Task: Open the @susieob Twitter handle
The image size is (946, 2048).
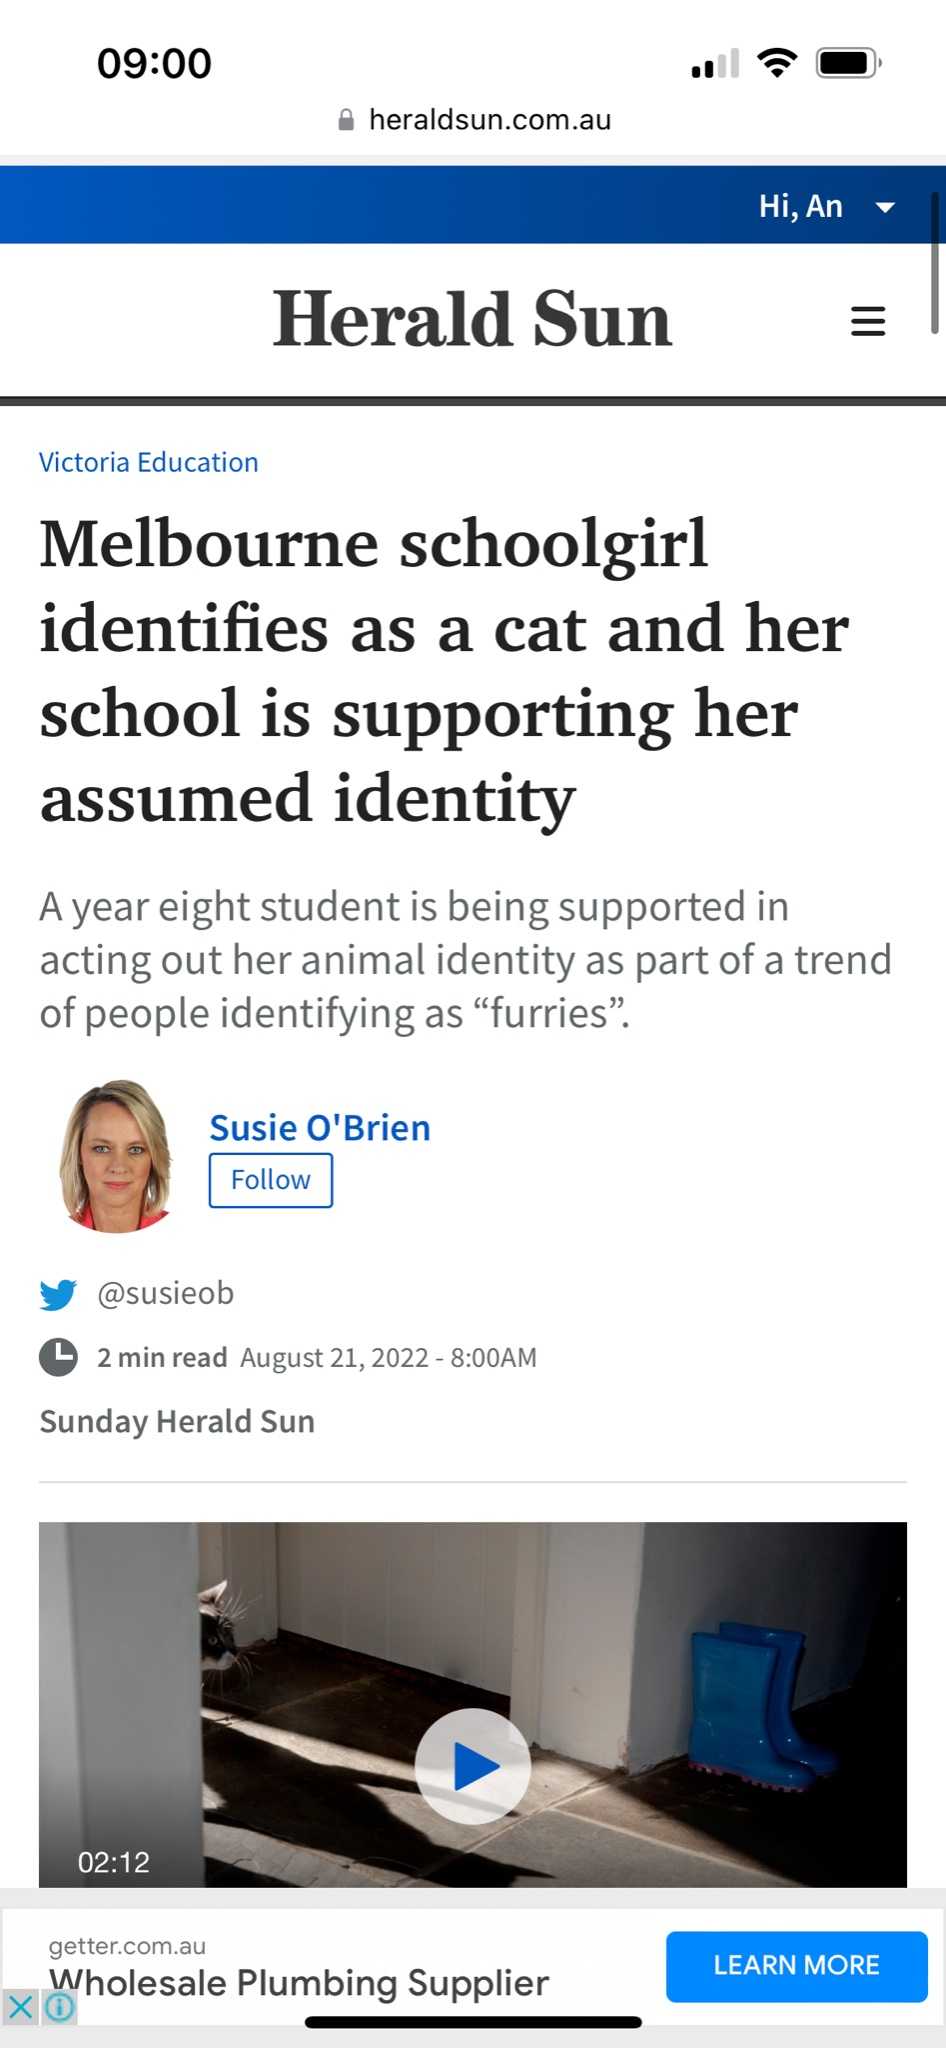Action: pyautogui.click(x=165, y=1293)
